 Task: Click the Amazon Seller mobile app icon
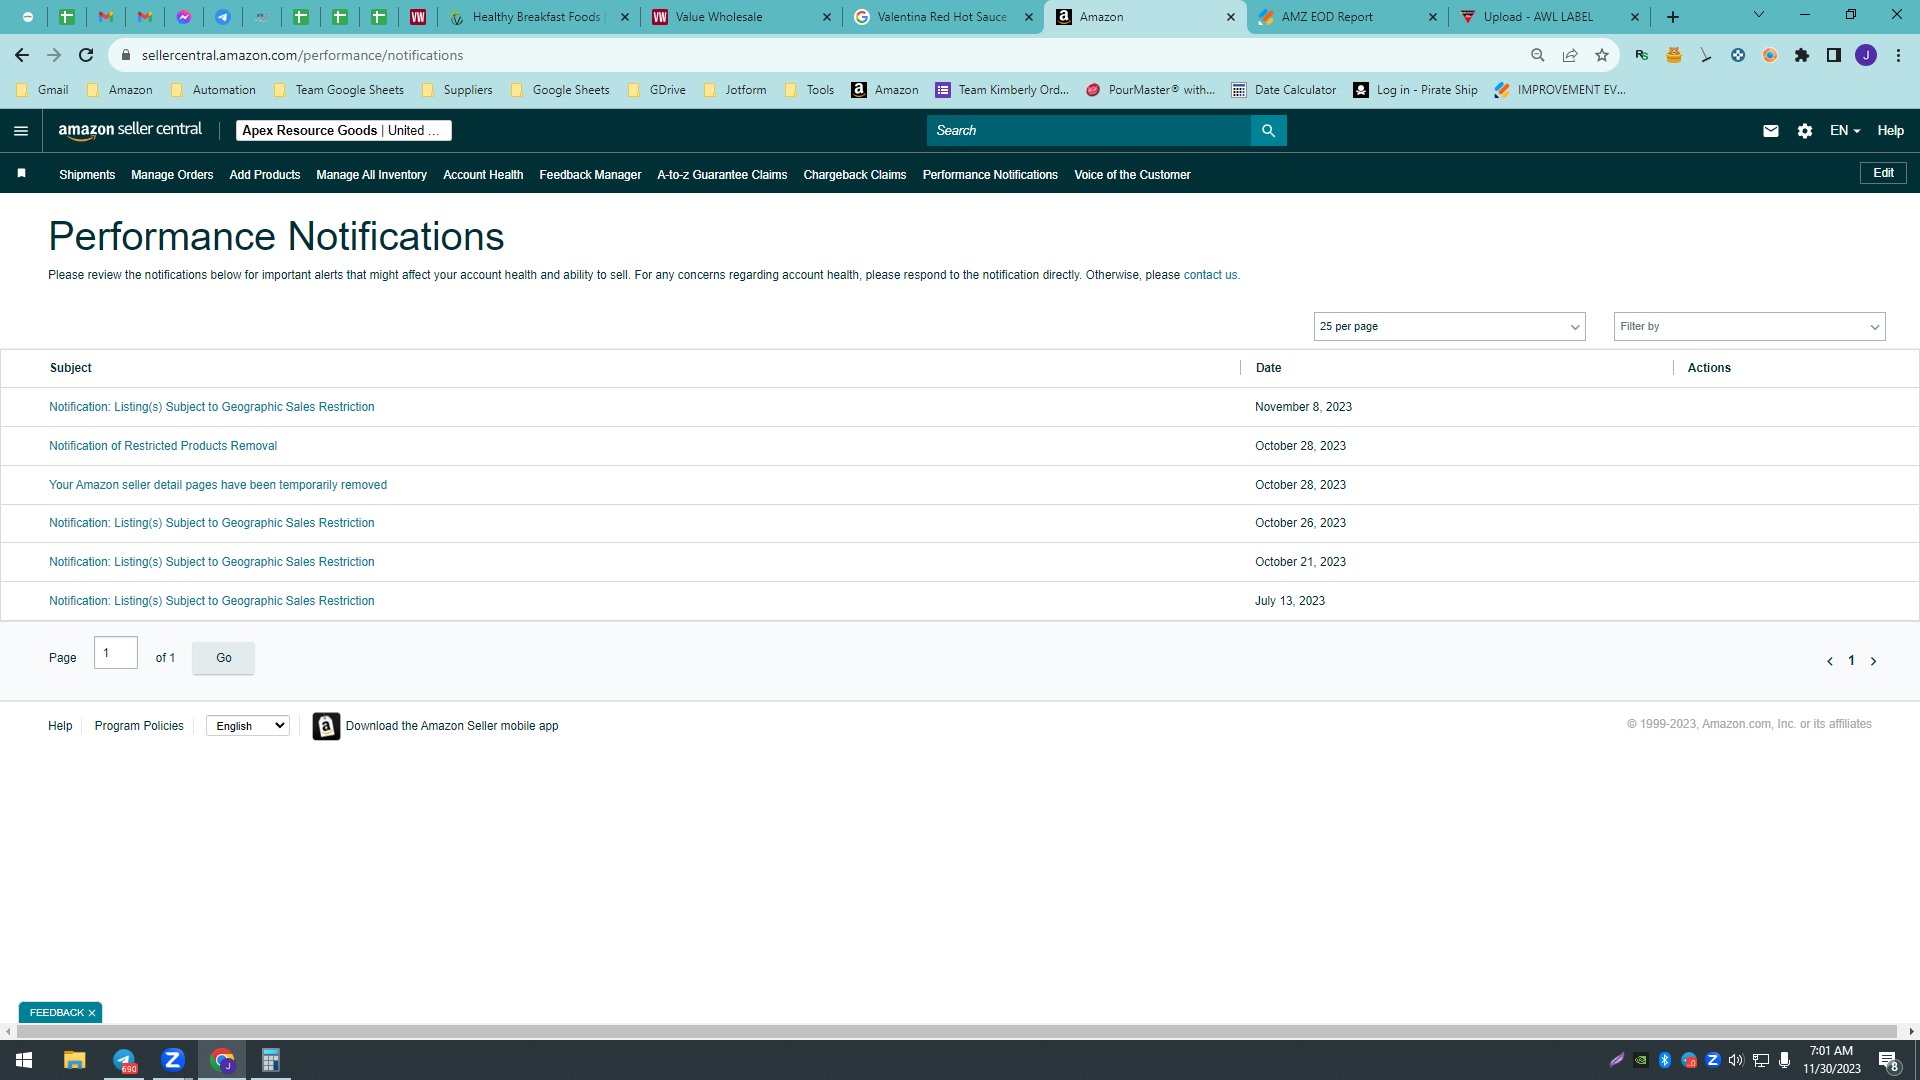click(326, 726)
